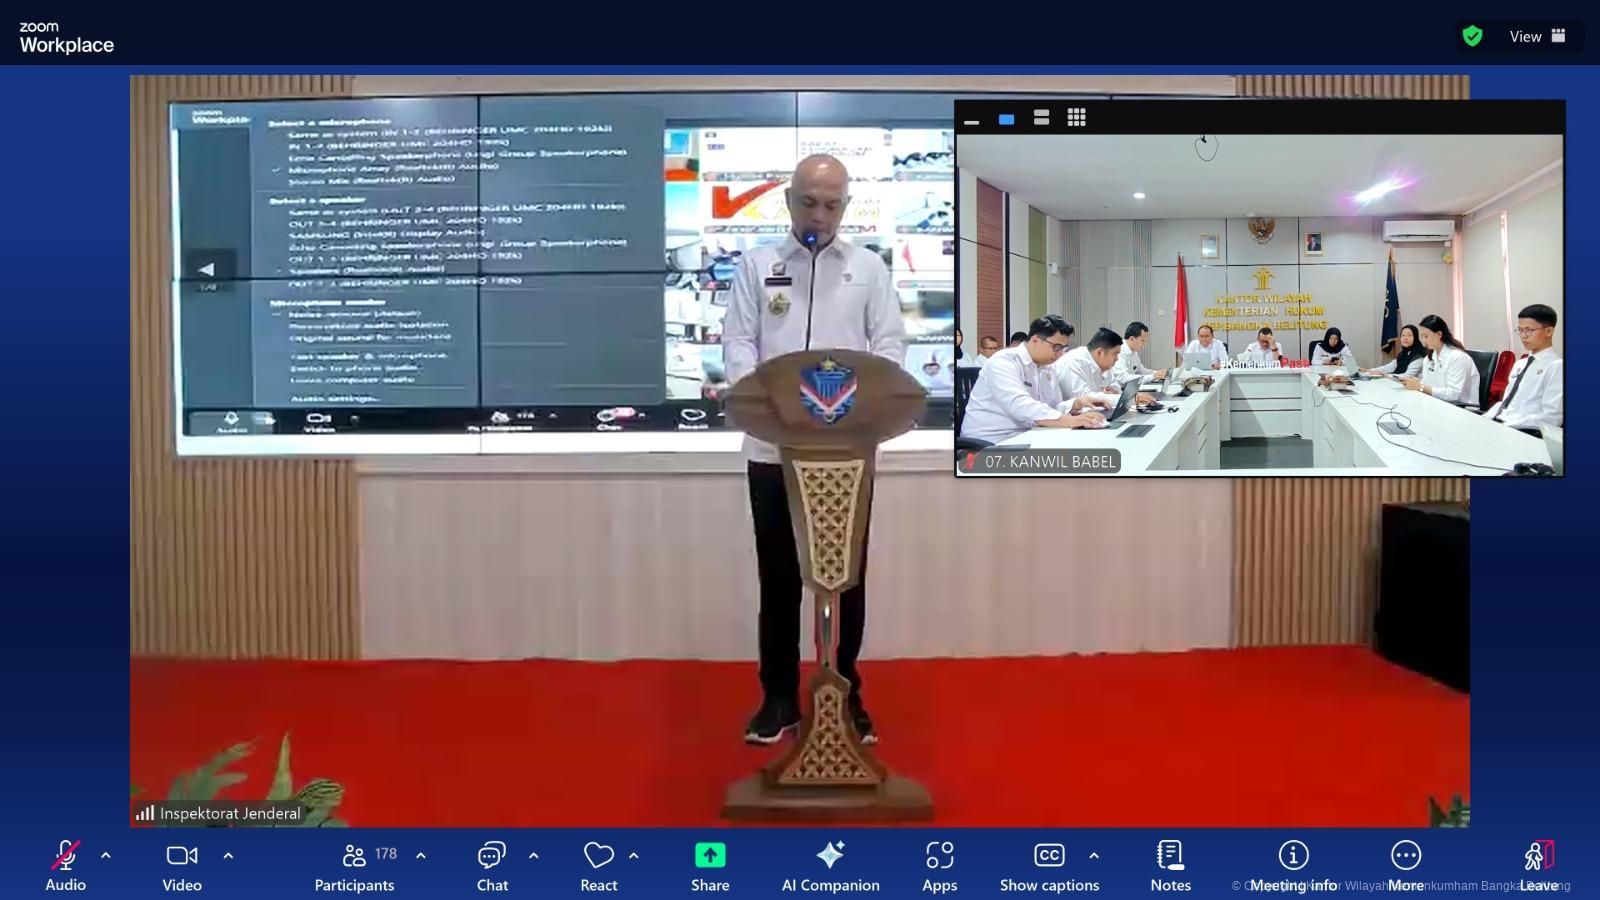Image resolution: width=1600 pixels, height=900 pixels.
Task: Open the More options menu
Action: [x=1406, y=865]
